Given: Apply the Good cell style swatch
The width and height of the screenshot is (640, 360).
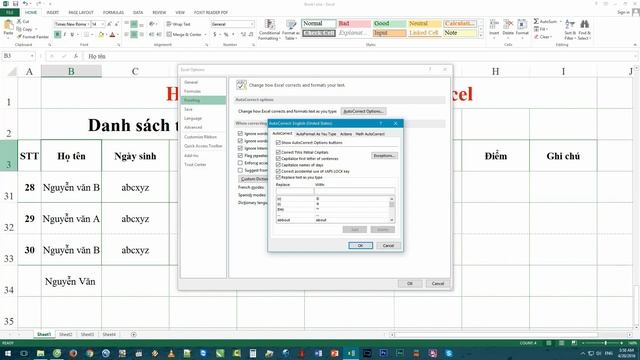Looking at the screenshot, I should [x=389, y=23].
